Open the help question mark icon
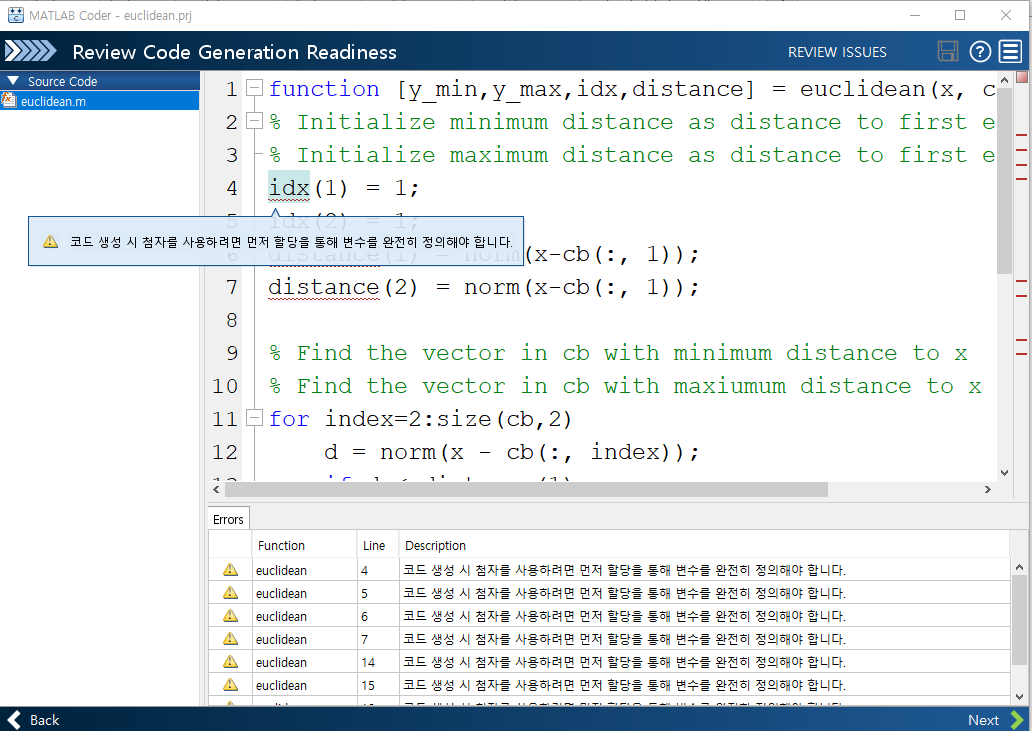This screenshot has width=1032, height=731. point(980,51)
